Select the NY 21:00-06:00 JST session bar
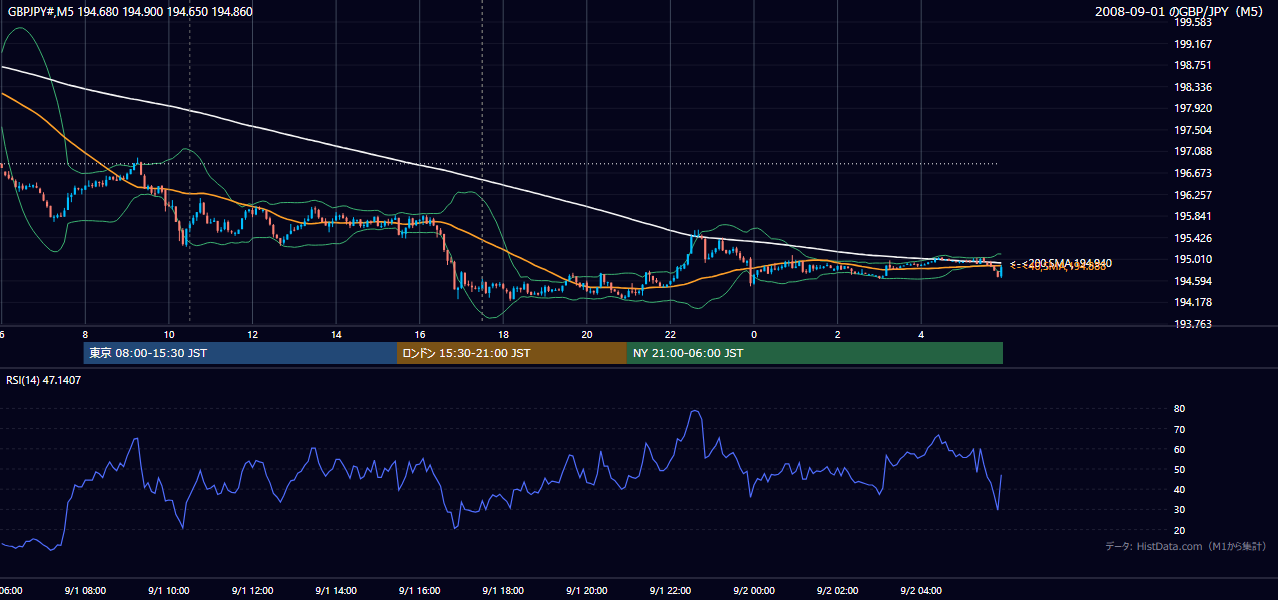This screenshot has height=600, width=1278. [815, 353]
